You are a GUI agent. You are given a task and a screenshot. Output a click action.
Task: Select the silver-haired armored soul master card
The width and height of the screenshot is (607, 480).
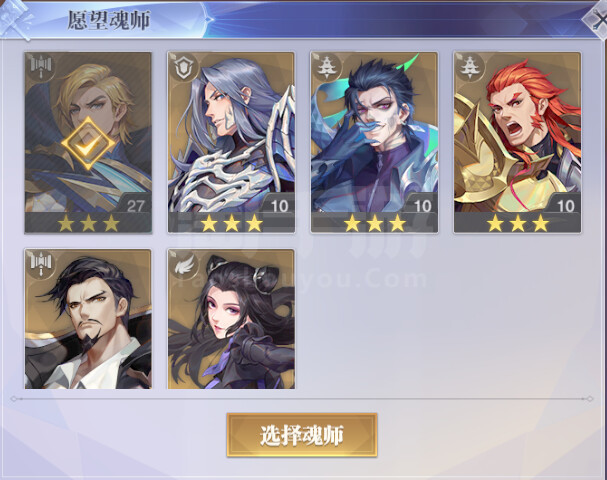coord(231,142)
